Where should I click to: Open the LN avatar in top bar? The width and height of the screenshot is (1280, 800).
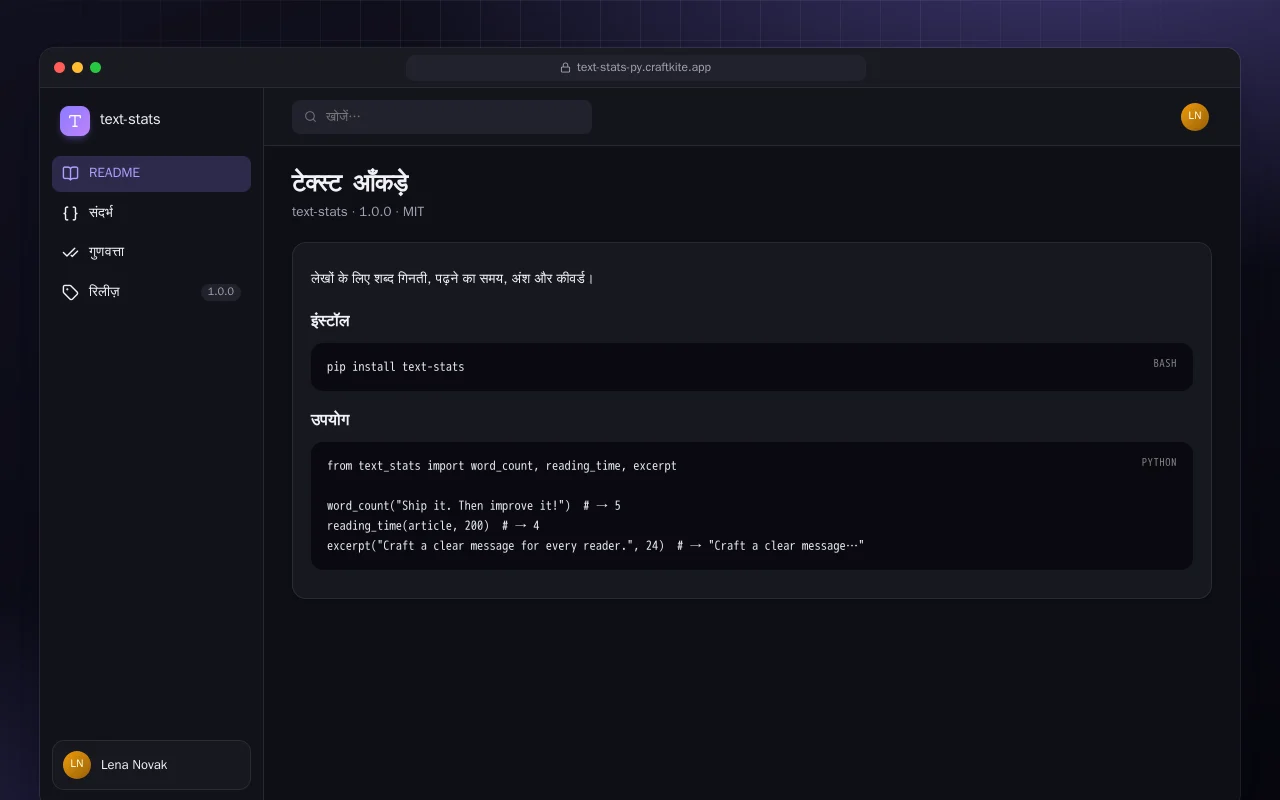[1195, 117]
